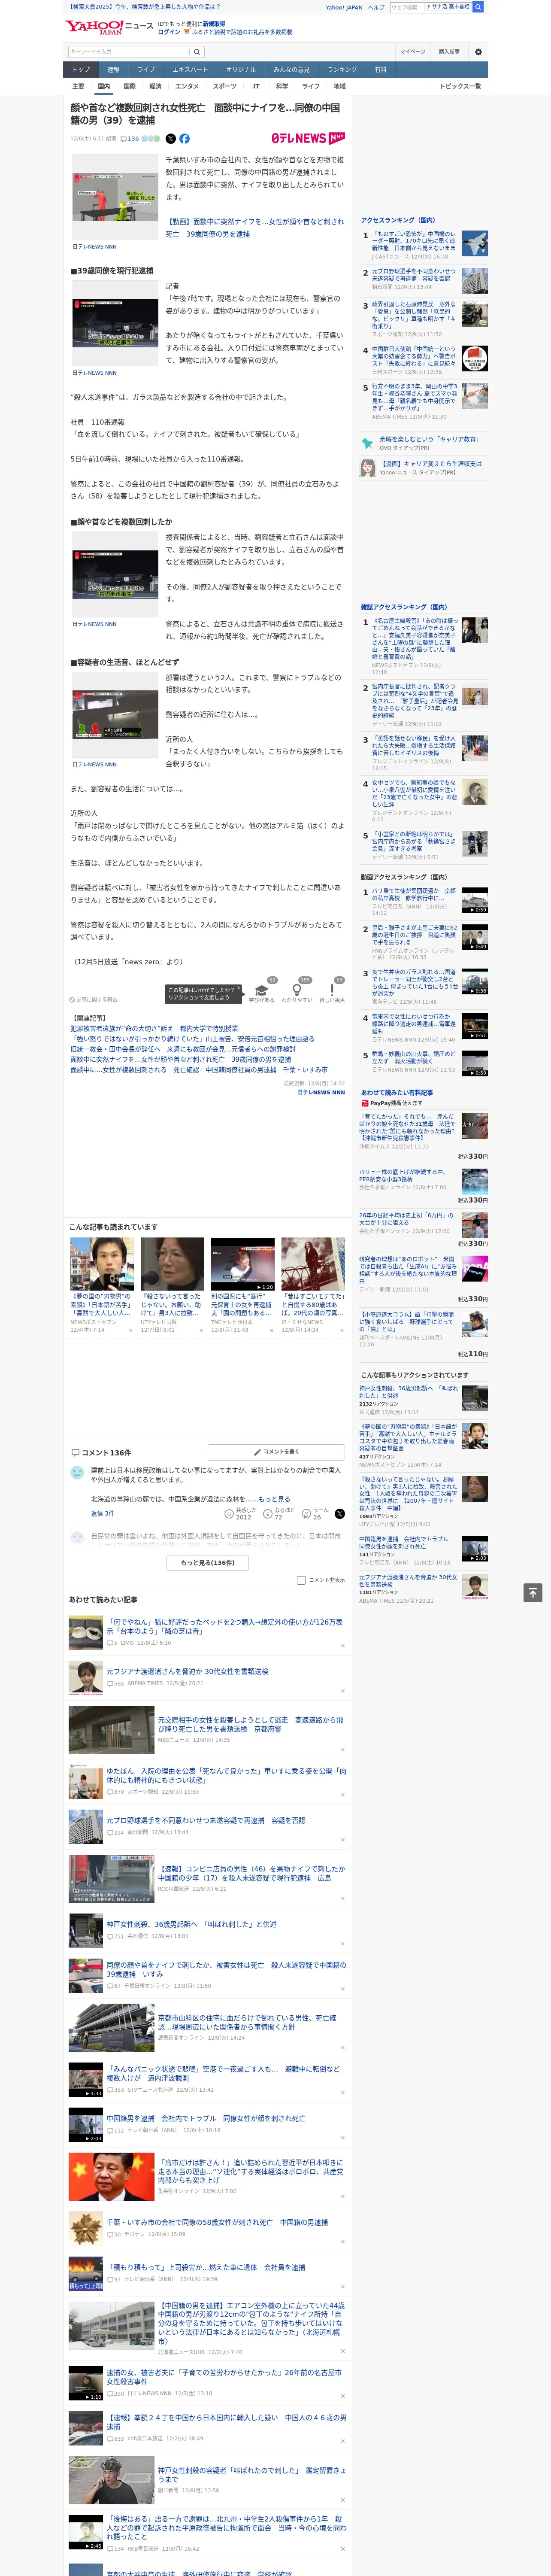Open related article 犯罪被害者遺族が命の大切さ訴え
Image resolution: width=551 pixels, height=2576 pixels.
[154, 1028]
